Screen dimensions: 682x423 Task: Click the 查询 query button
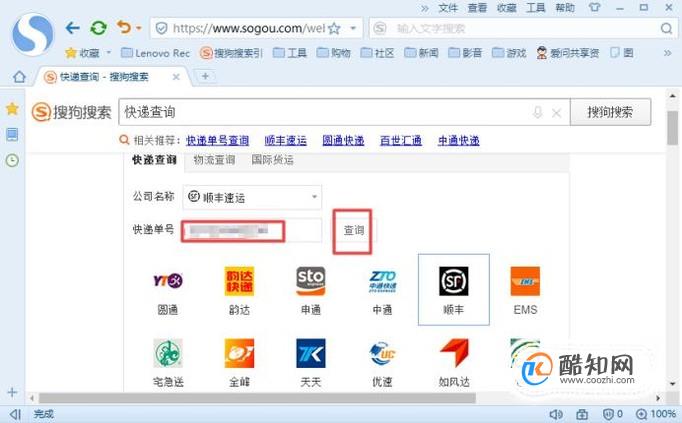[x=354, y=230]
